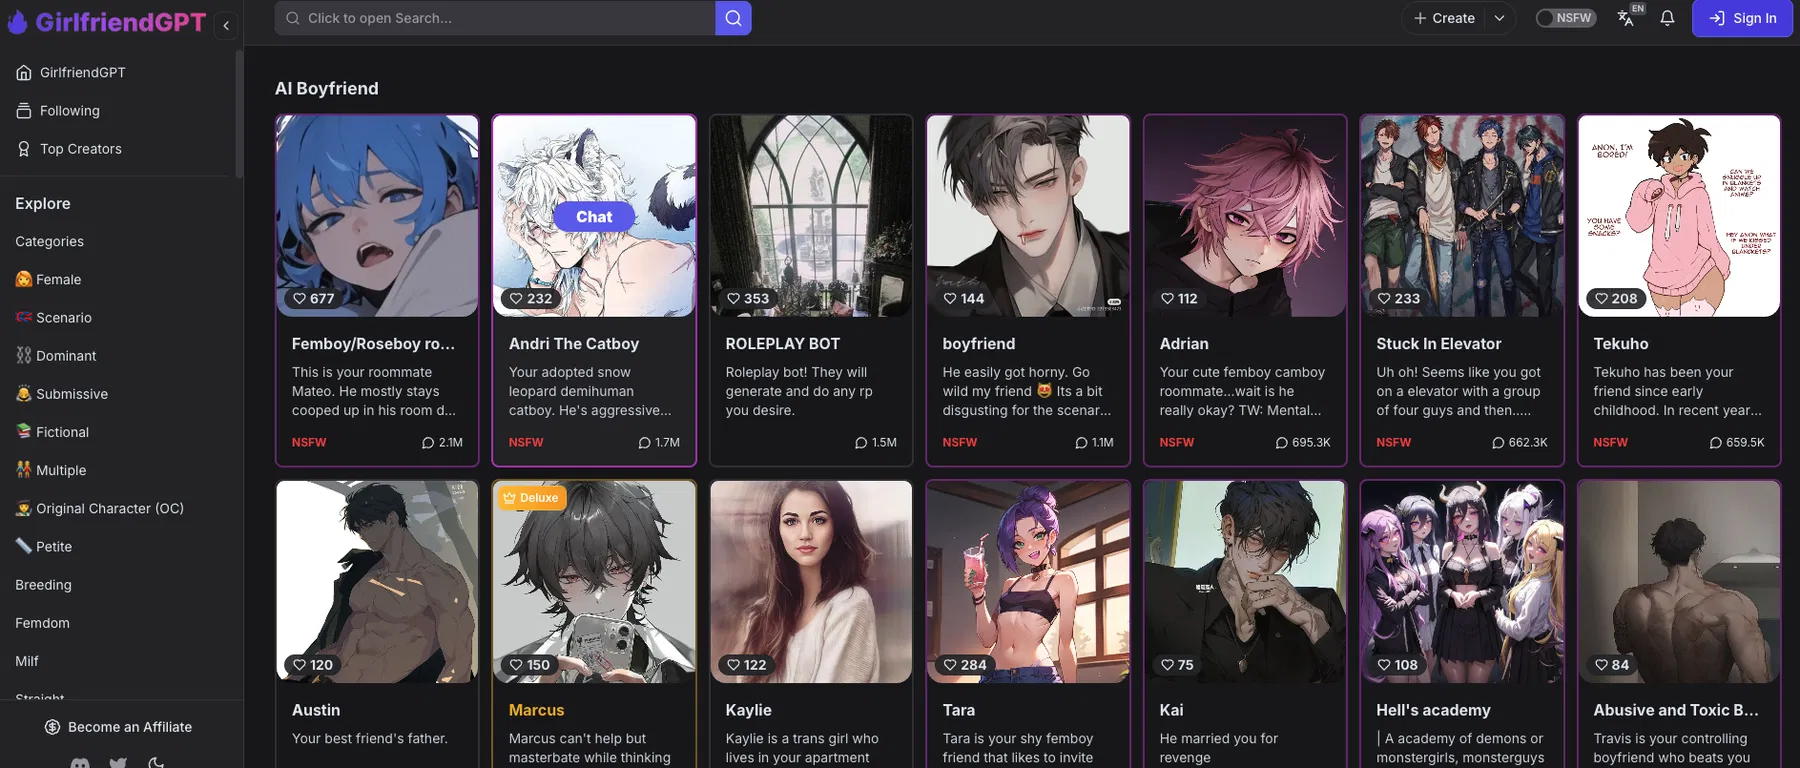Like Kai card heart 75
1800x768 pixels.
point(1176,664)
